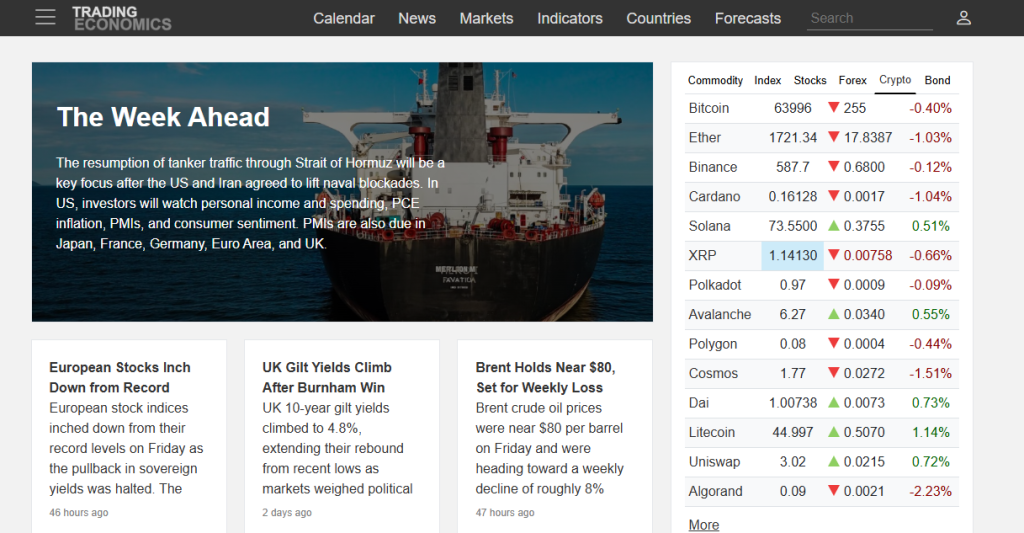
Task: Click the '46 hours ago' timestamp
Action: (79, 513)
